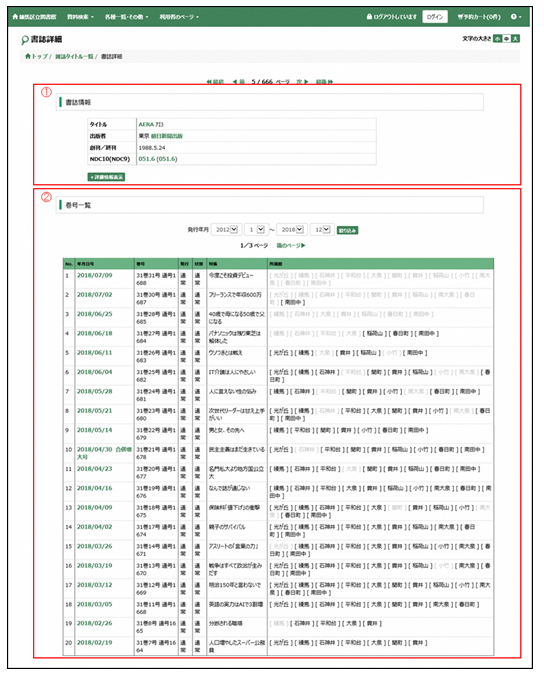
Task: Go to 雑誌タイトル一覧 in the breadcrumb
Action: [74, 56]
